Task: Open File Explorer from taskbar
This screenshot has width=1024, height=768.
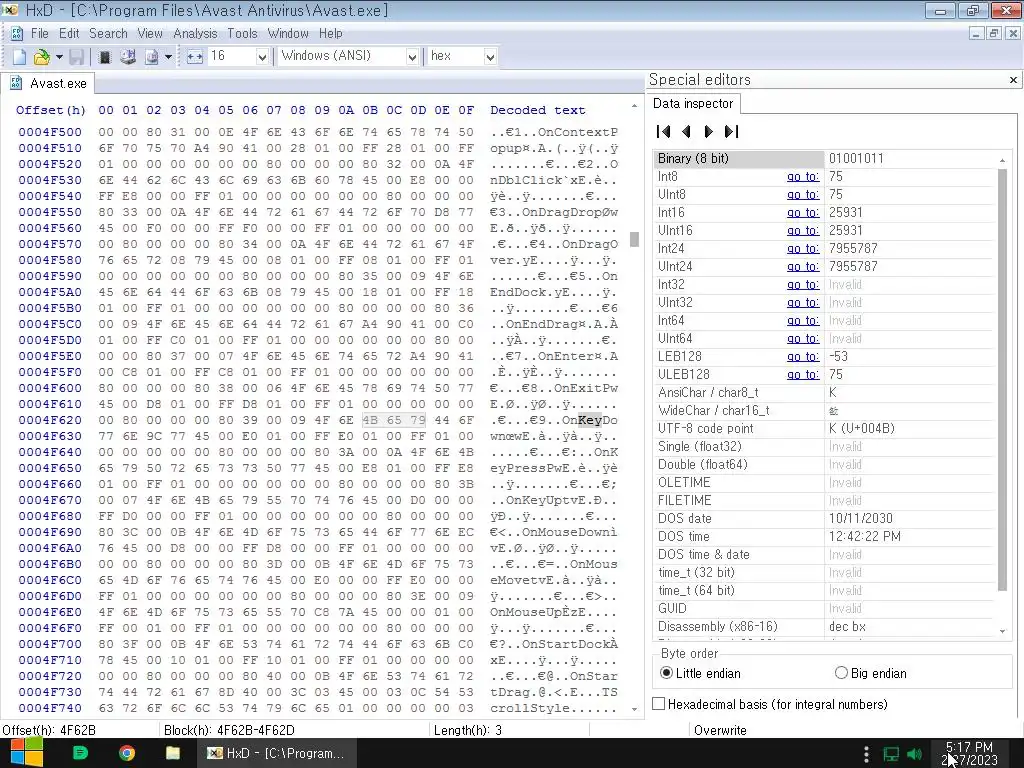Action: pyautogui.click(x=172, y=753)
